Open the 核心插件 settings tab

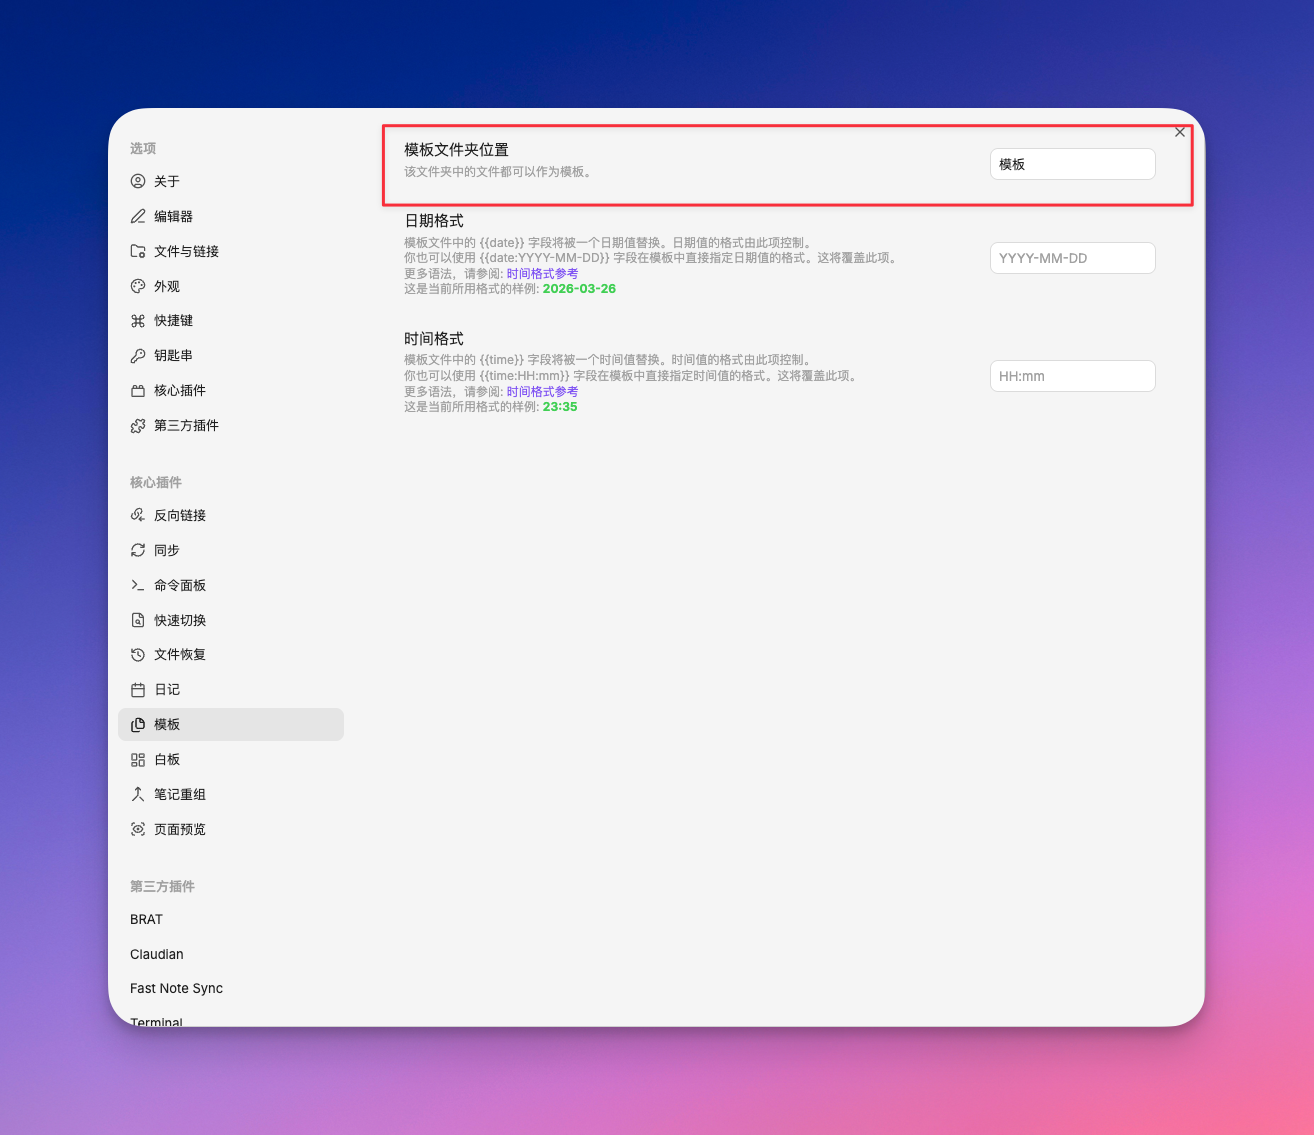pos(180,391)
